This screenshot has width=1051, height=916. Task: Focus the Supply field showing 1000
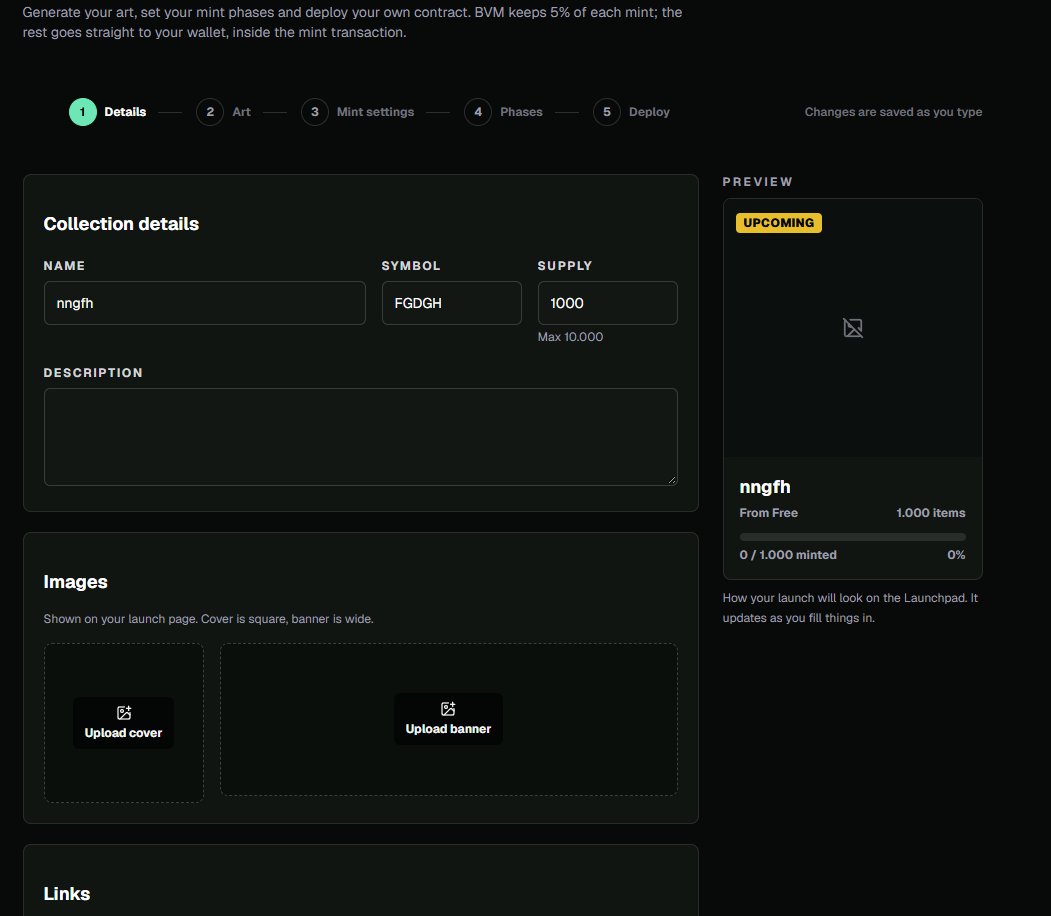[607, 303]
